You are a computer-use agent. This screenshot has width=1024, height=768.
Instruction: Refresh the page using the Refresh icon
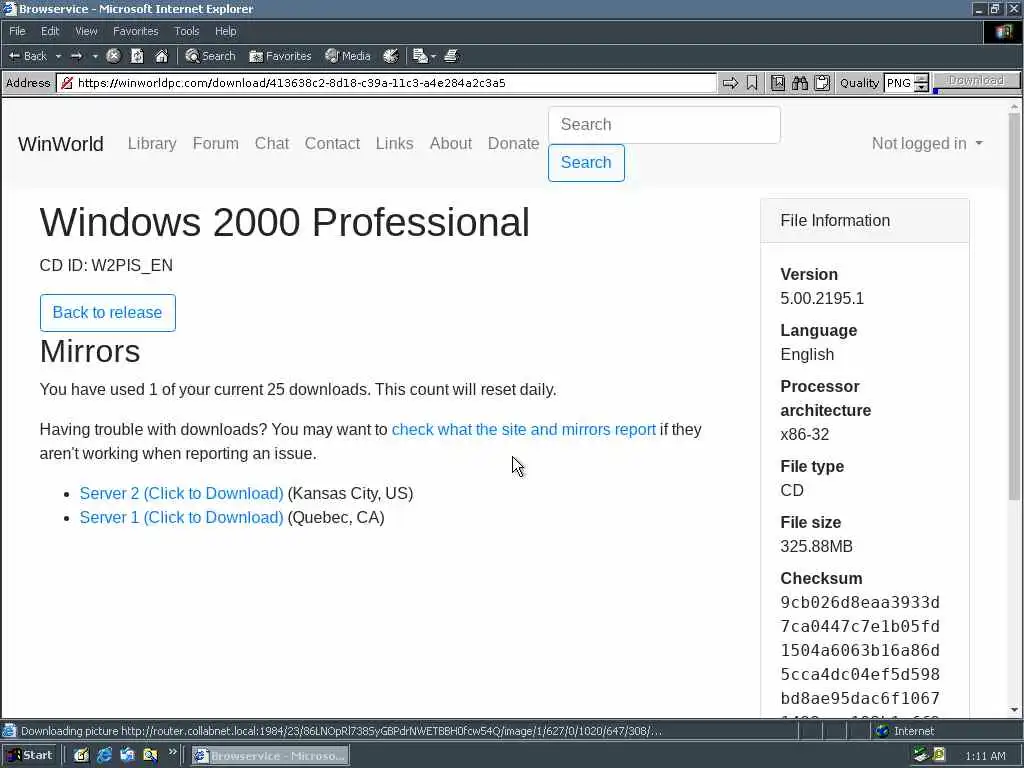(137, 56)
